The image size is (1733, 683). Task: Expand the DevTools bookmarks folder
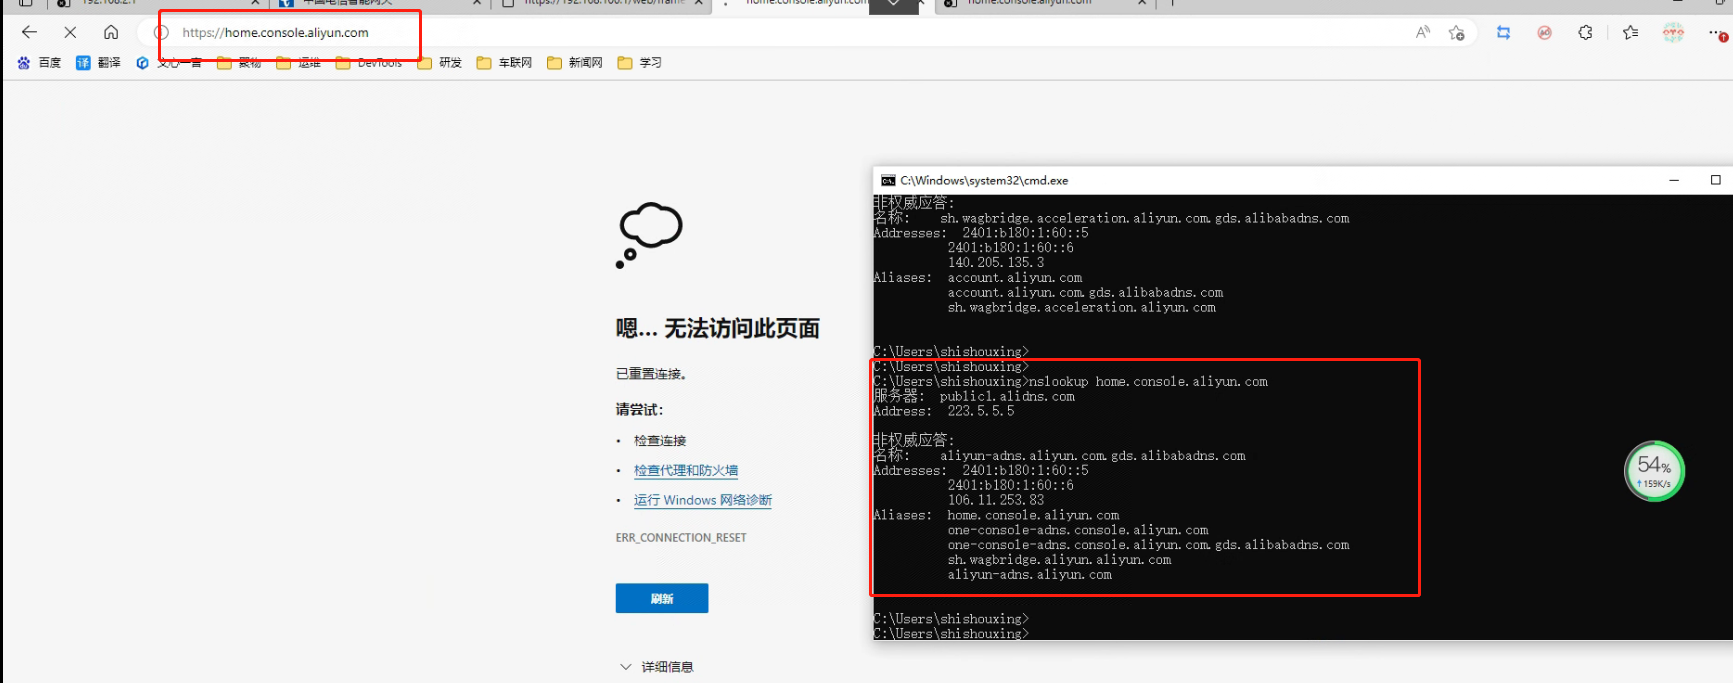[x=369, y=62]
